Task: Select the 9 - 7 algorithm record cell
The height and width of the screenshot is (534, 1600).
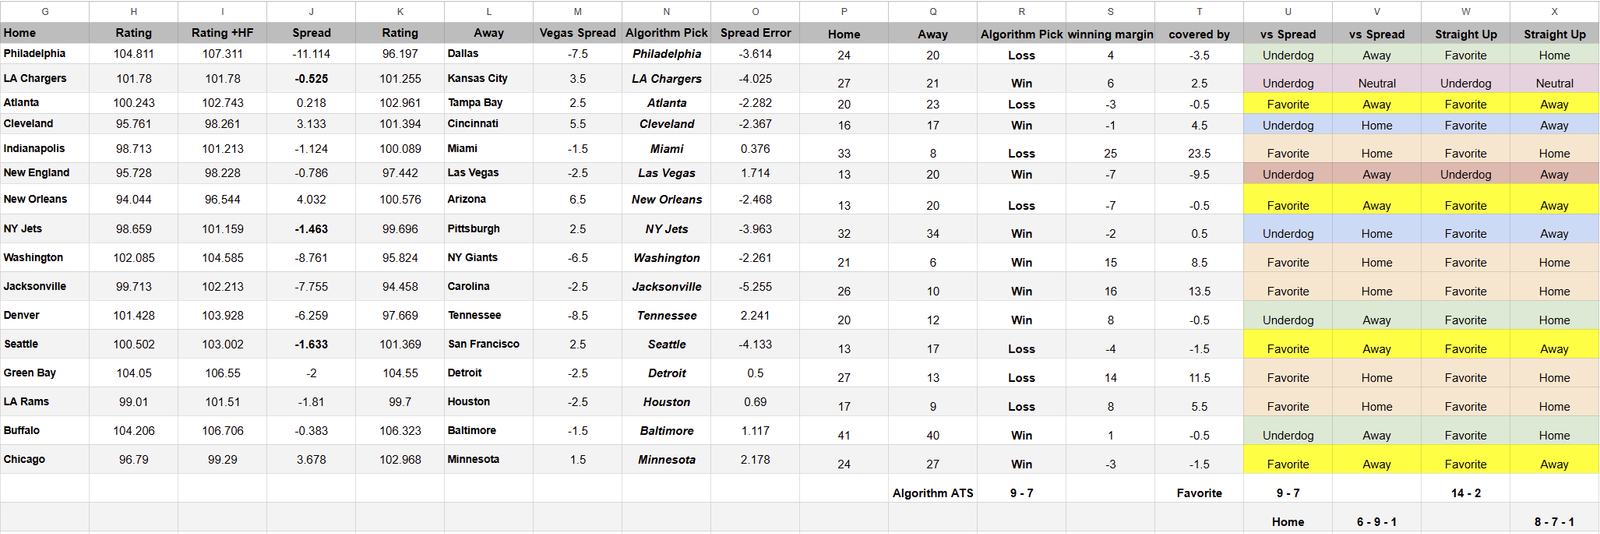Action: pos(1021,493)
